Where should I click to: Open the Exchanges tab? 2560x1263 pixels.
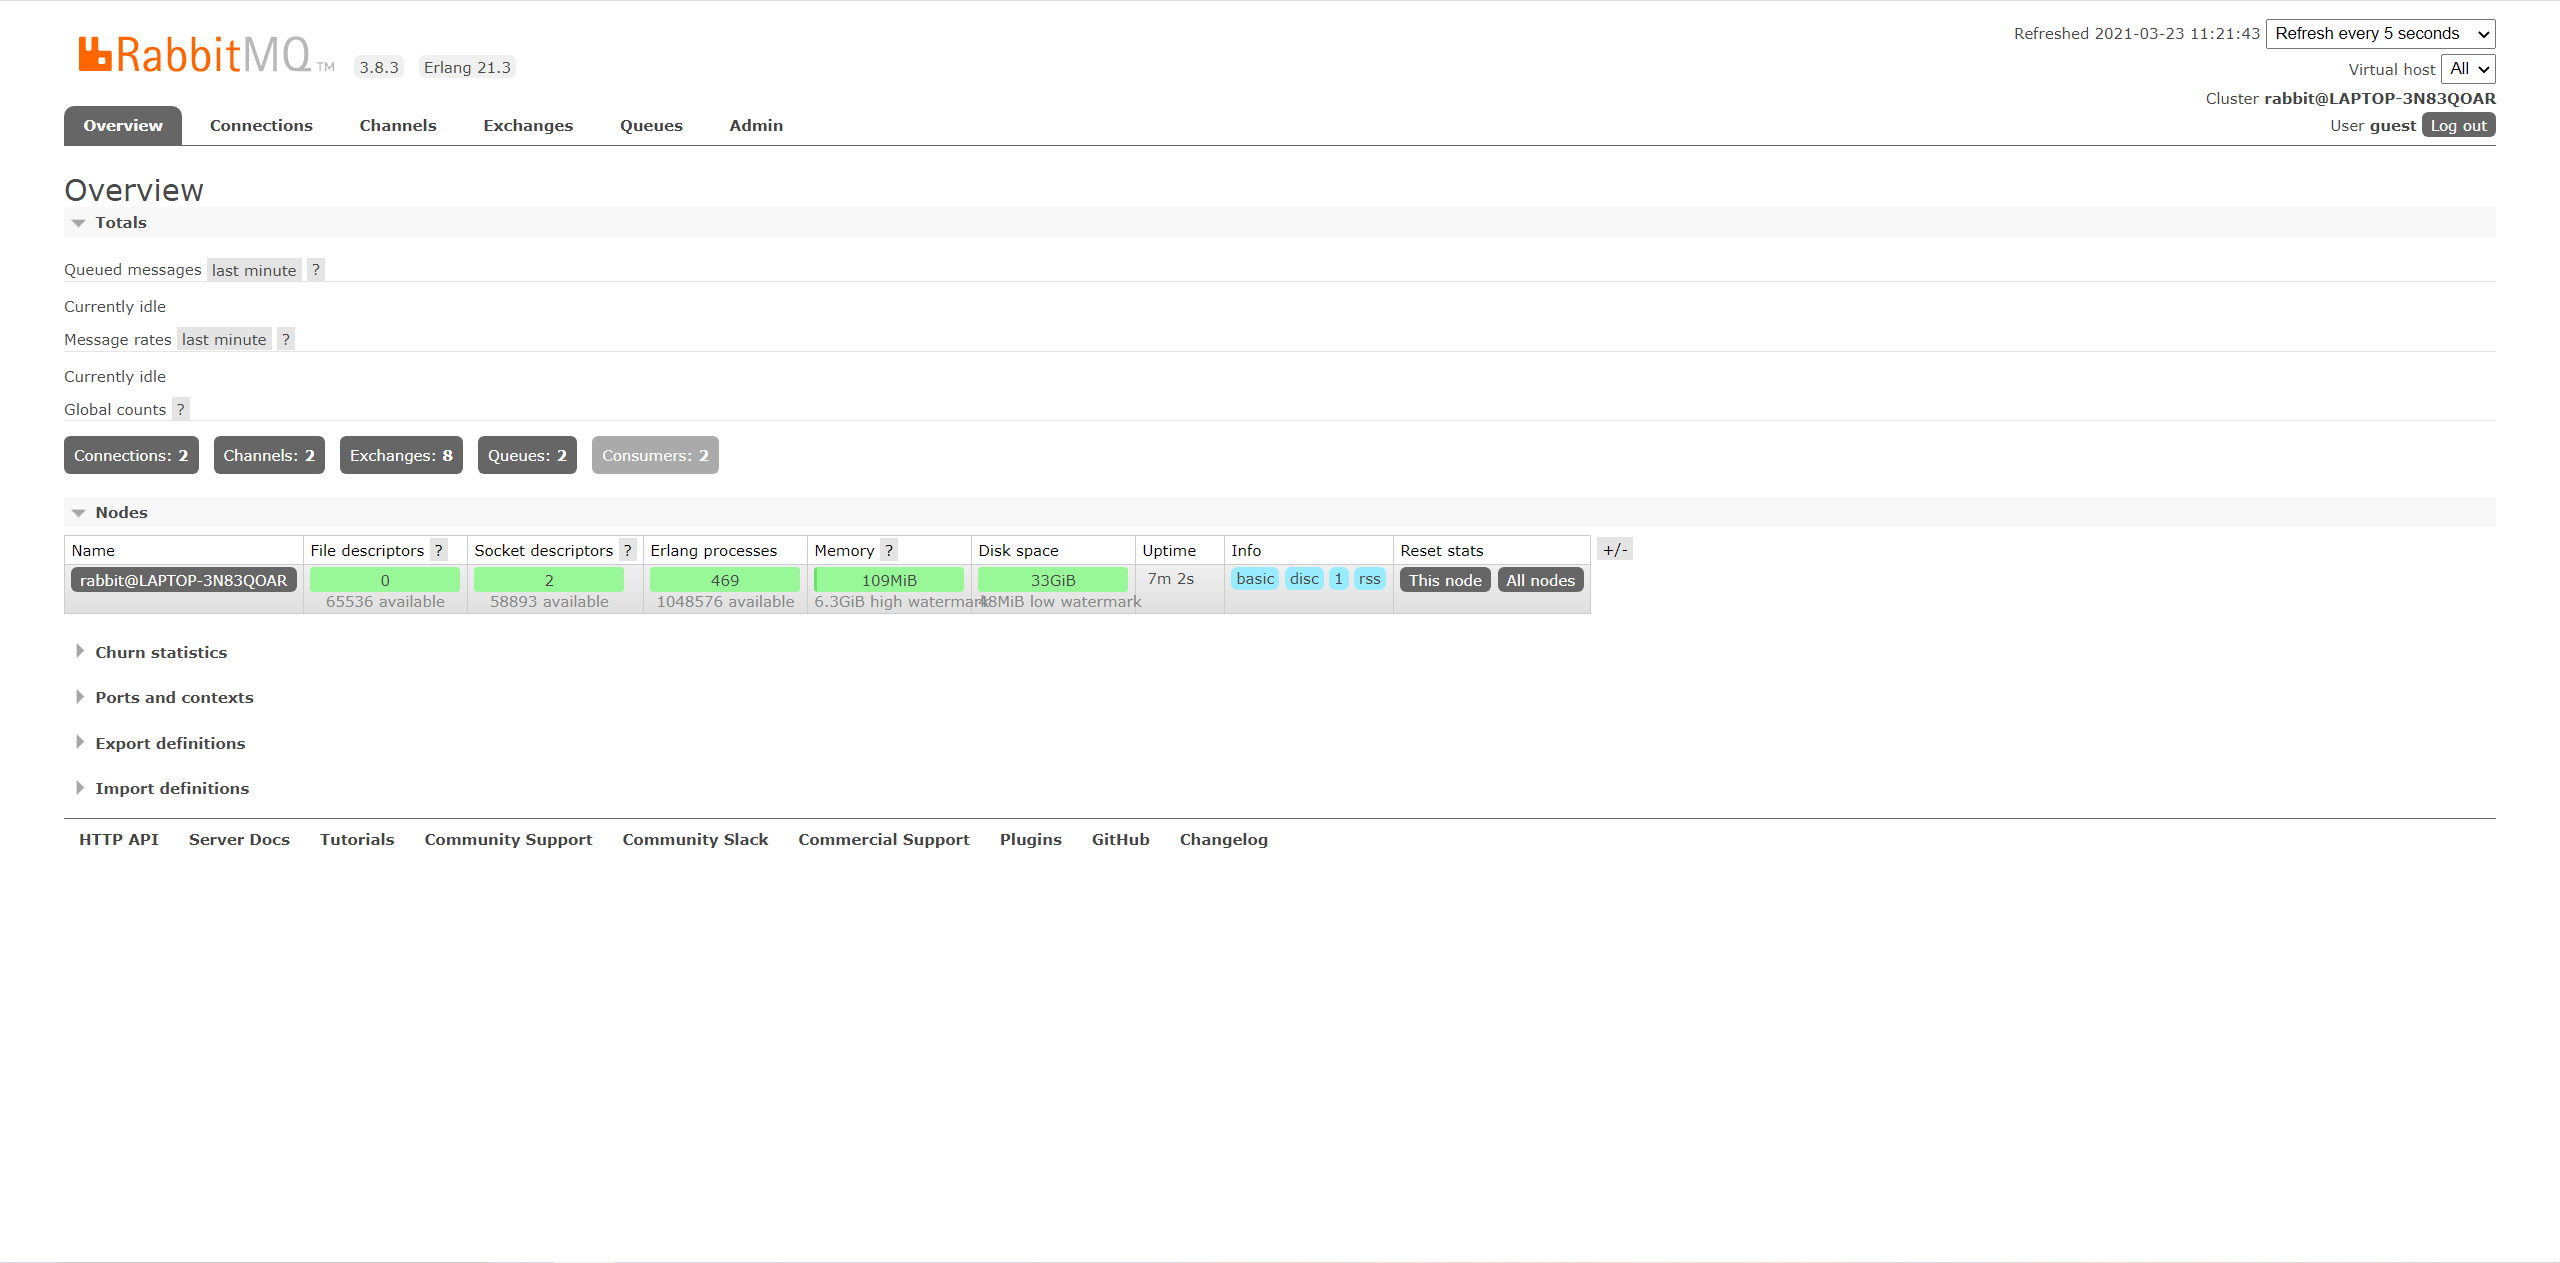coord(528,126)
